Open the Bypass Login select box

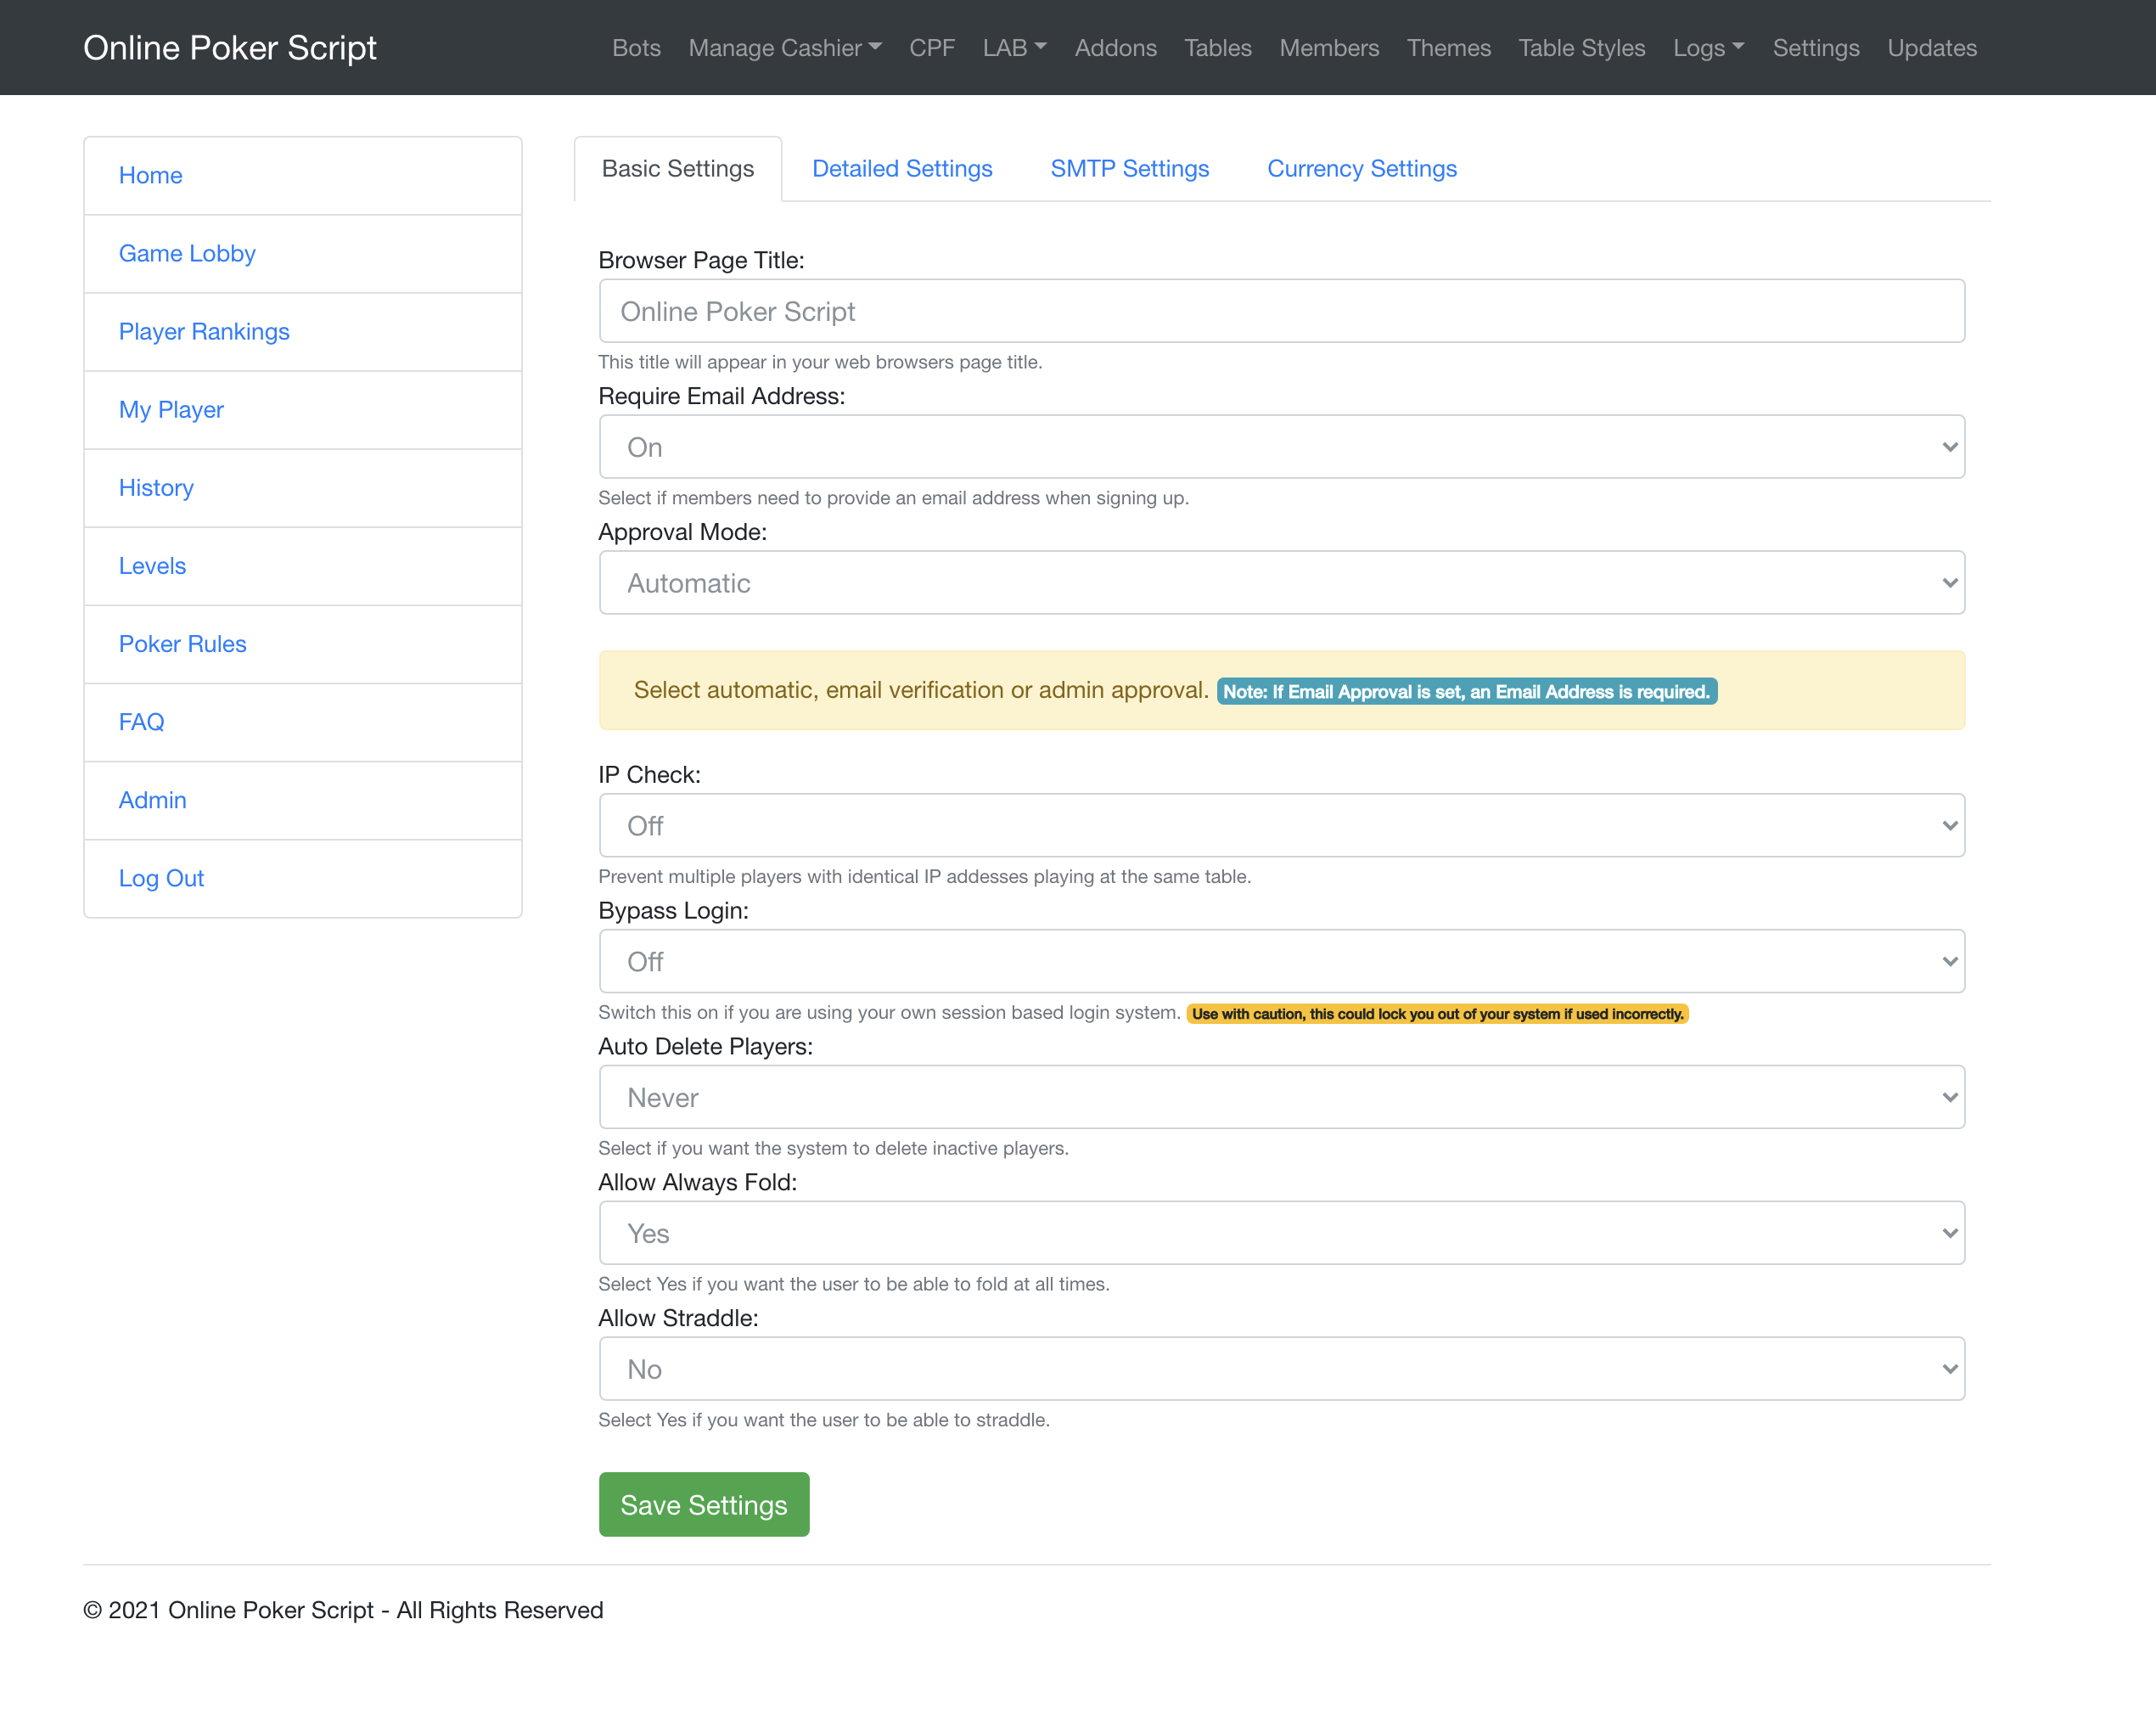[1281, 962]
